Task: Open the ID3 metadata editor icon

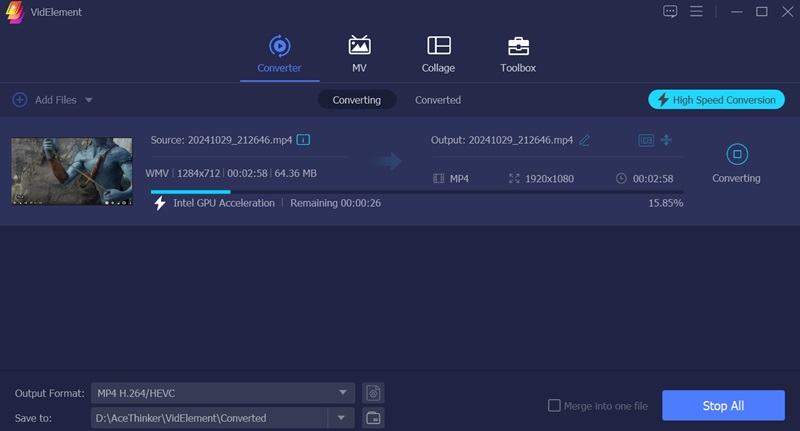Action: coord(646,140)
